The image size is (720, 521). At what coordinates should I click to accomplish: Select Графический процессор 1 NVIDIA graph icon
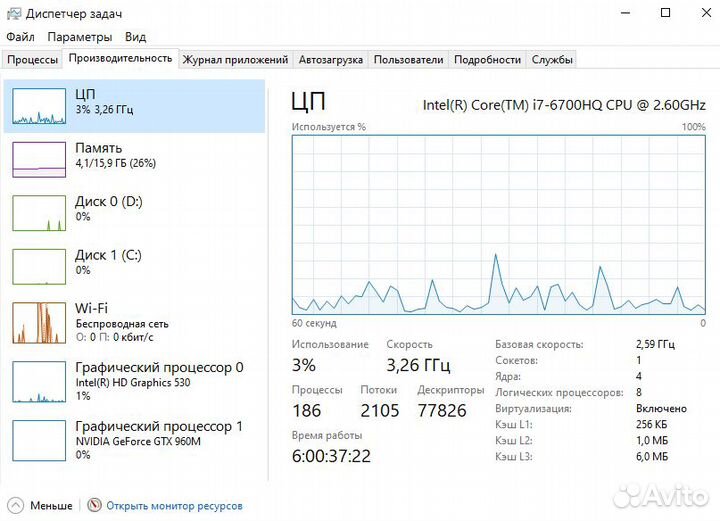(39, 439)
